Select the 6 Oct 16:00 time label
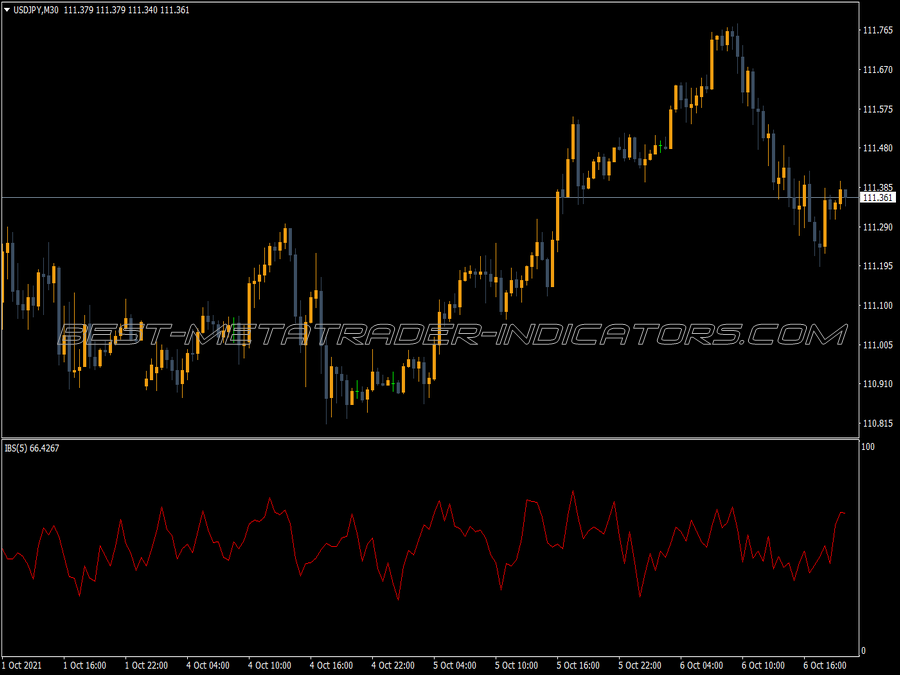 [825, 665]
